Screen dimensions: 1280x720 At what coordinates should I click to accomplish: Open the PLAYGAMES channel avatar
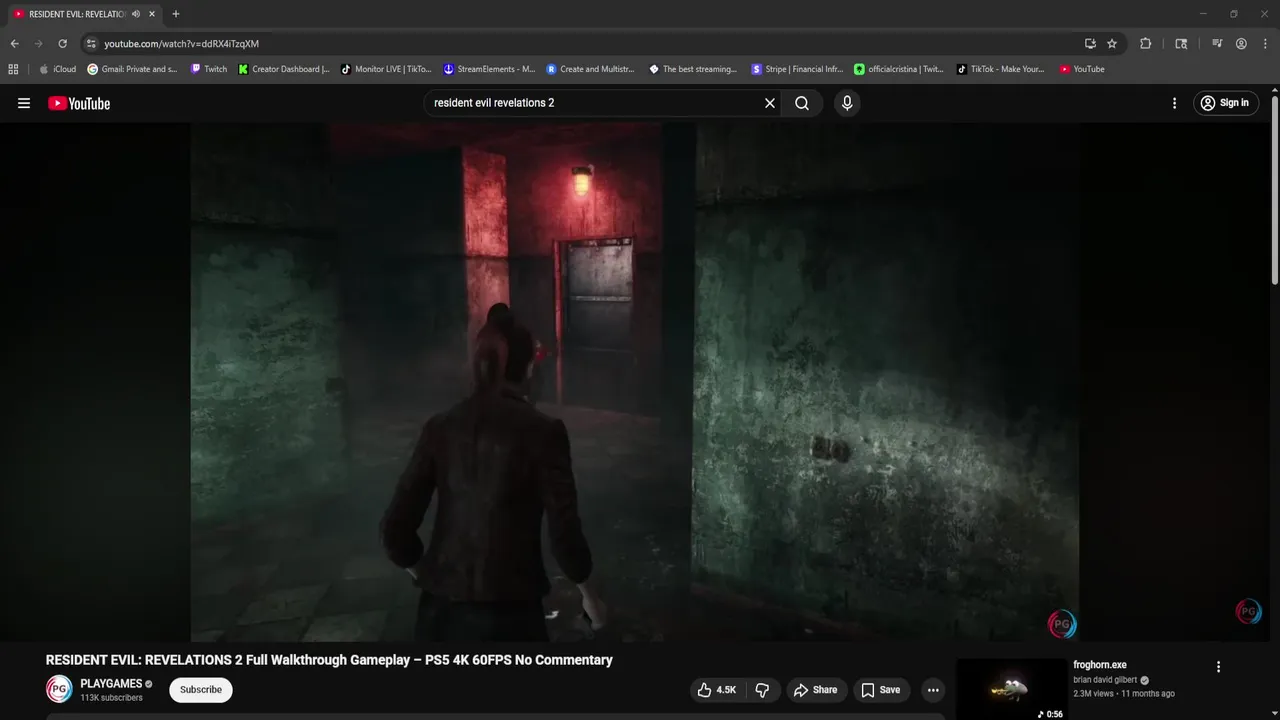coord(59,689)
